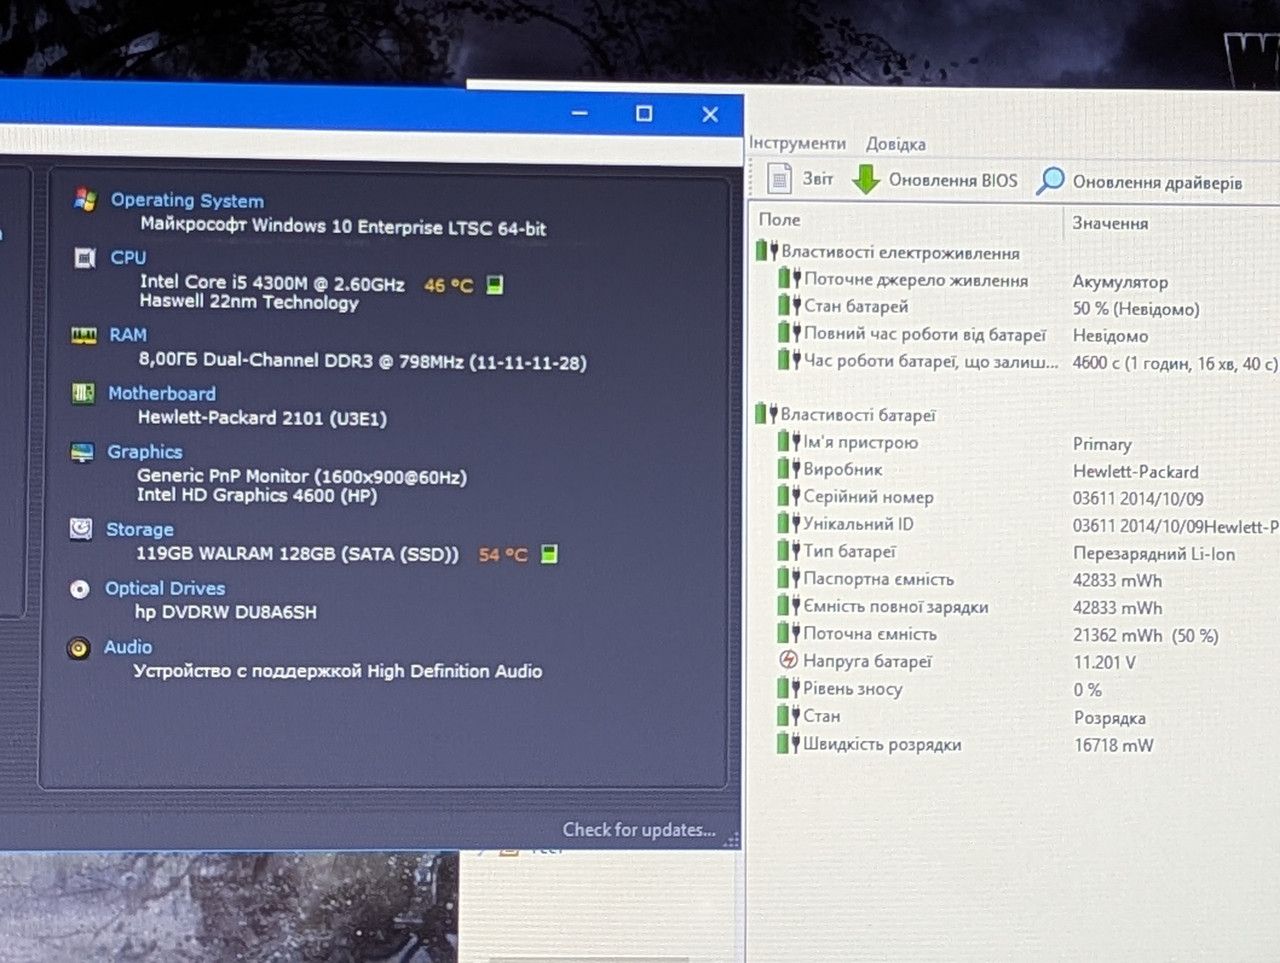Click the Operating System Windows flag icon
This screenshot has height=963, width=1280.
tap(85, 199)
